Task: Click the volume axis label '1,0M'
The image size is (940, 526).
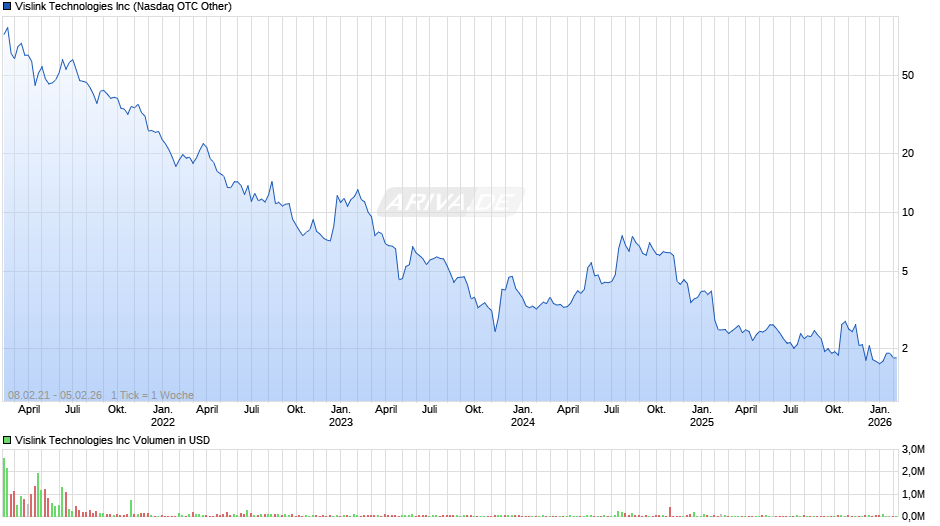Action: pos(913,494)
